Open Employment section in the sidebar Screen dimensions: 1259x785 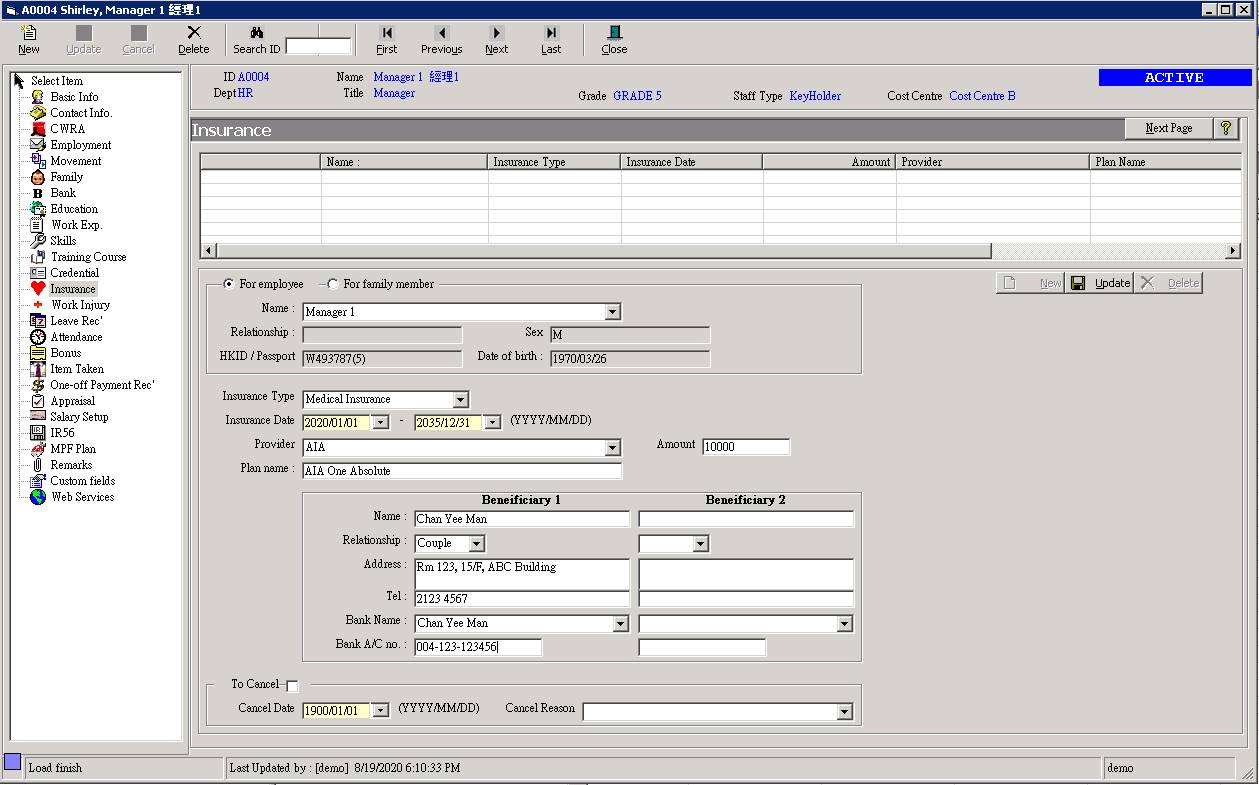click(x=80, y=145)
